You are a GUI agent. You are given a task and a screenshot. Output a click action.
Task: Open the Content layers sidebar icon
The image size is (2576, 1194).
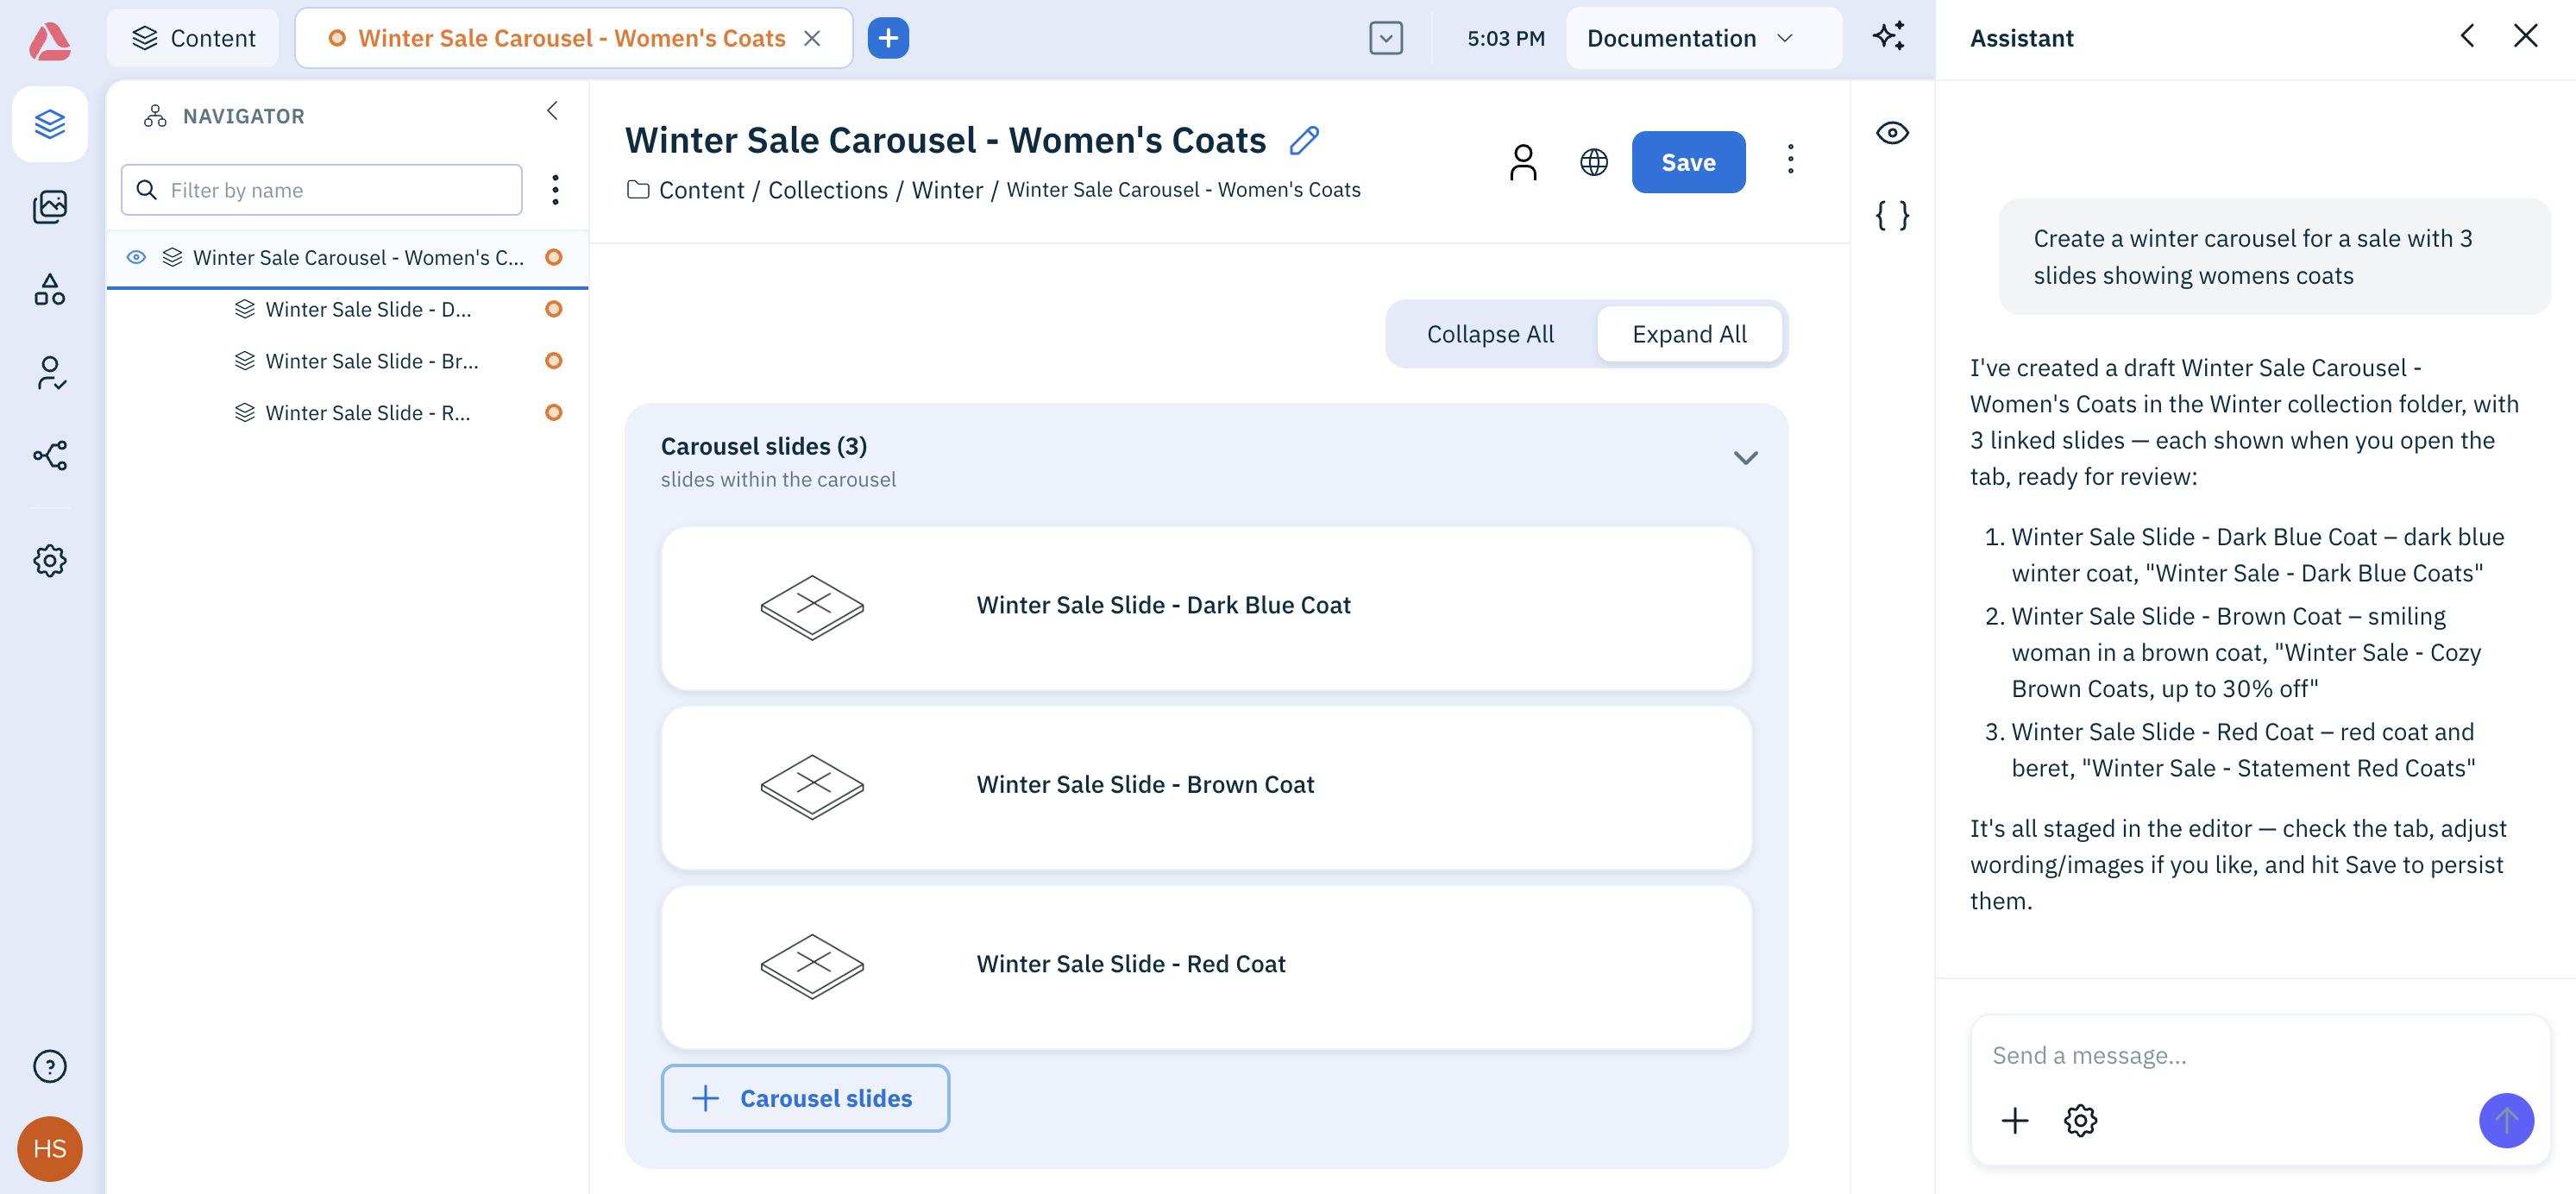(x=50, y=124)
